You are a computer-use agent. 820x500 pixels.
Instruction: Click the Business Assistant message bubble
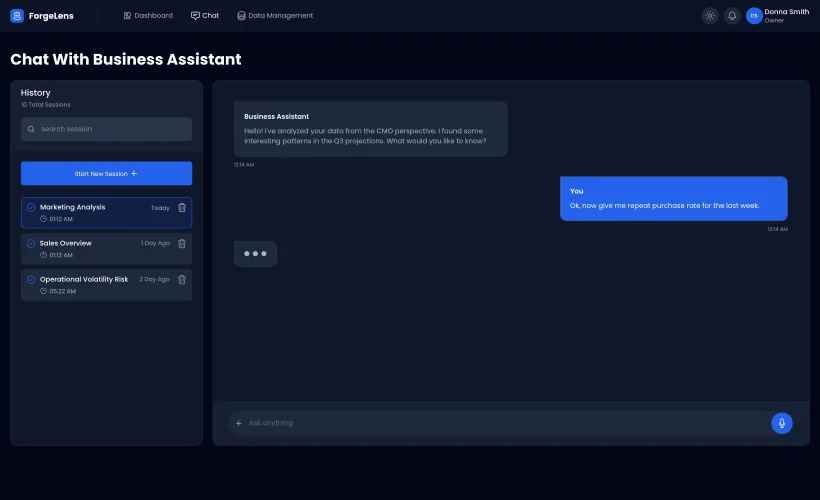[x=370, y=129]
